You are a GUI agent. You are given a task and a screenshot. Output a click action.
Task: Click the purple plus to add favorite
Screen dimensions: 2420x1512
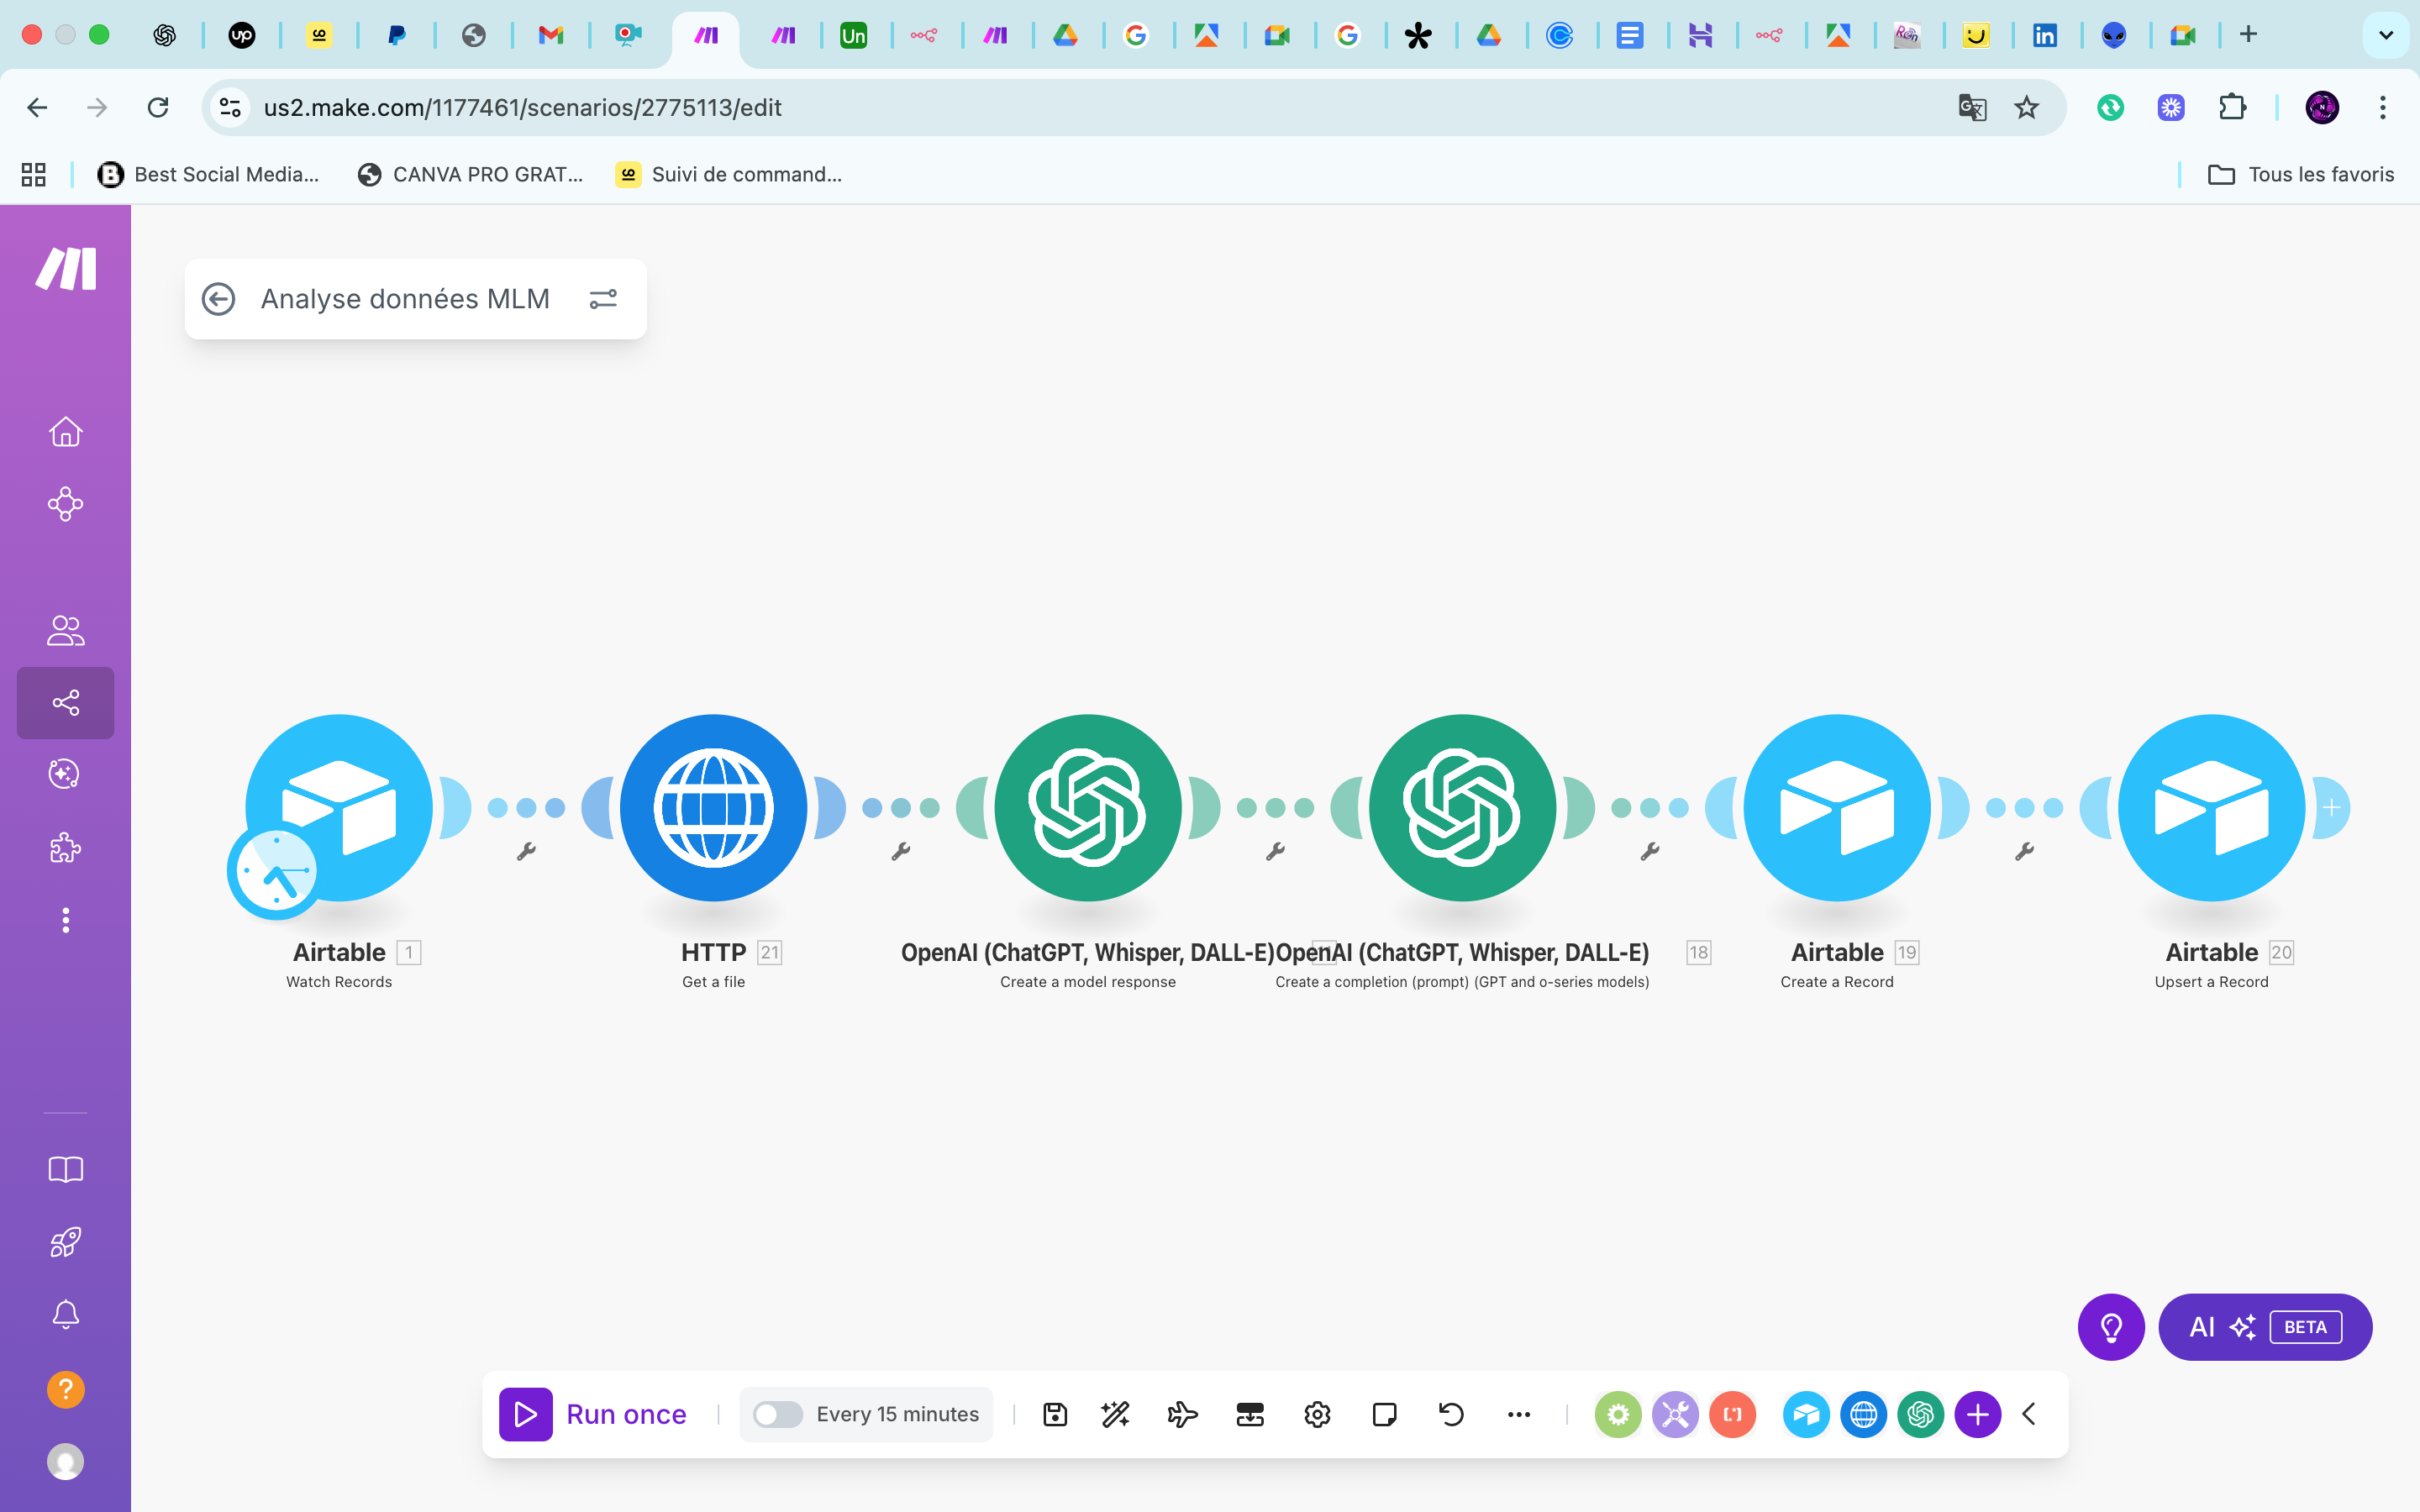[1977, 1414]
